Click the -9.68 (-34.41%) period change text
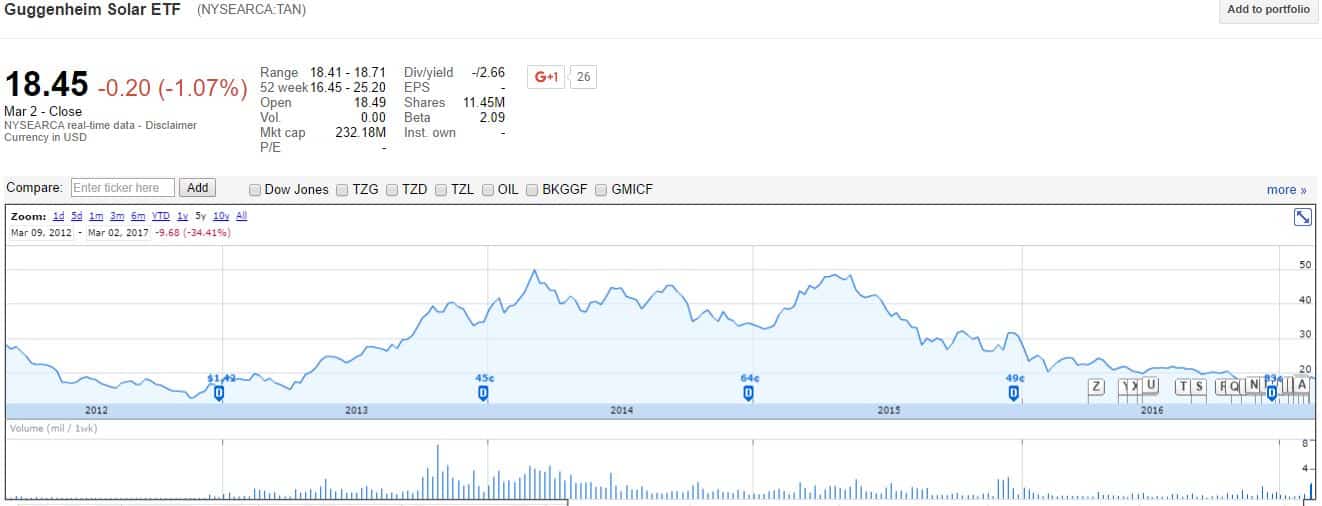The width and height of the screenshot is (1322, 506). pos(193,233)
